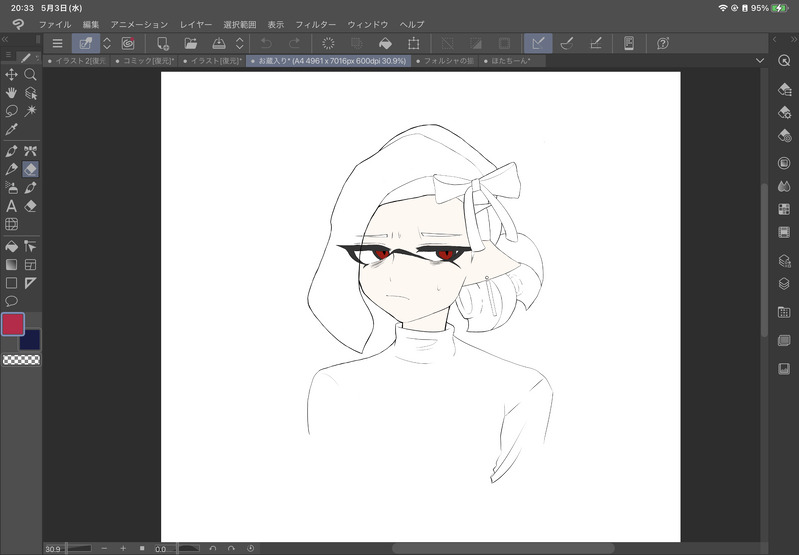Image resolution: width=799 pixels, height=555 pixels.
Task: Click the Undo arrow in the command bar
Action: tap(266, 43)
